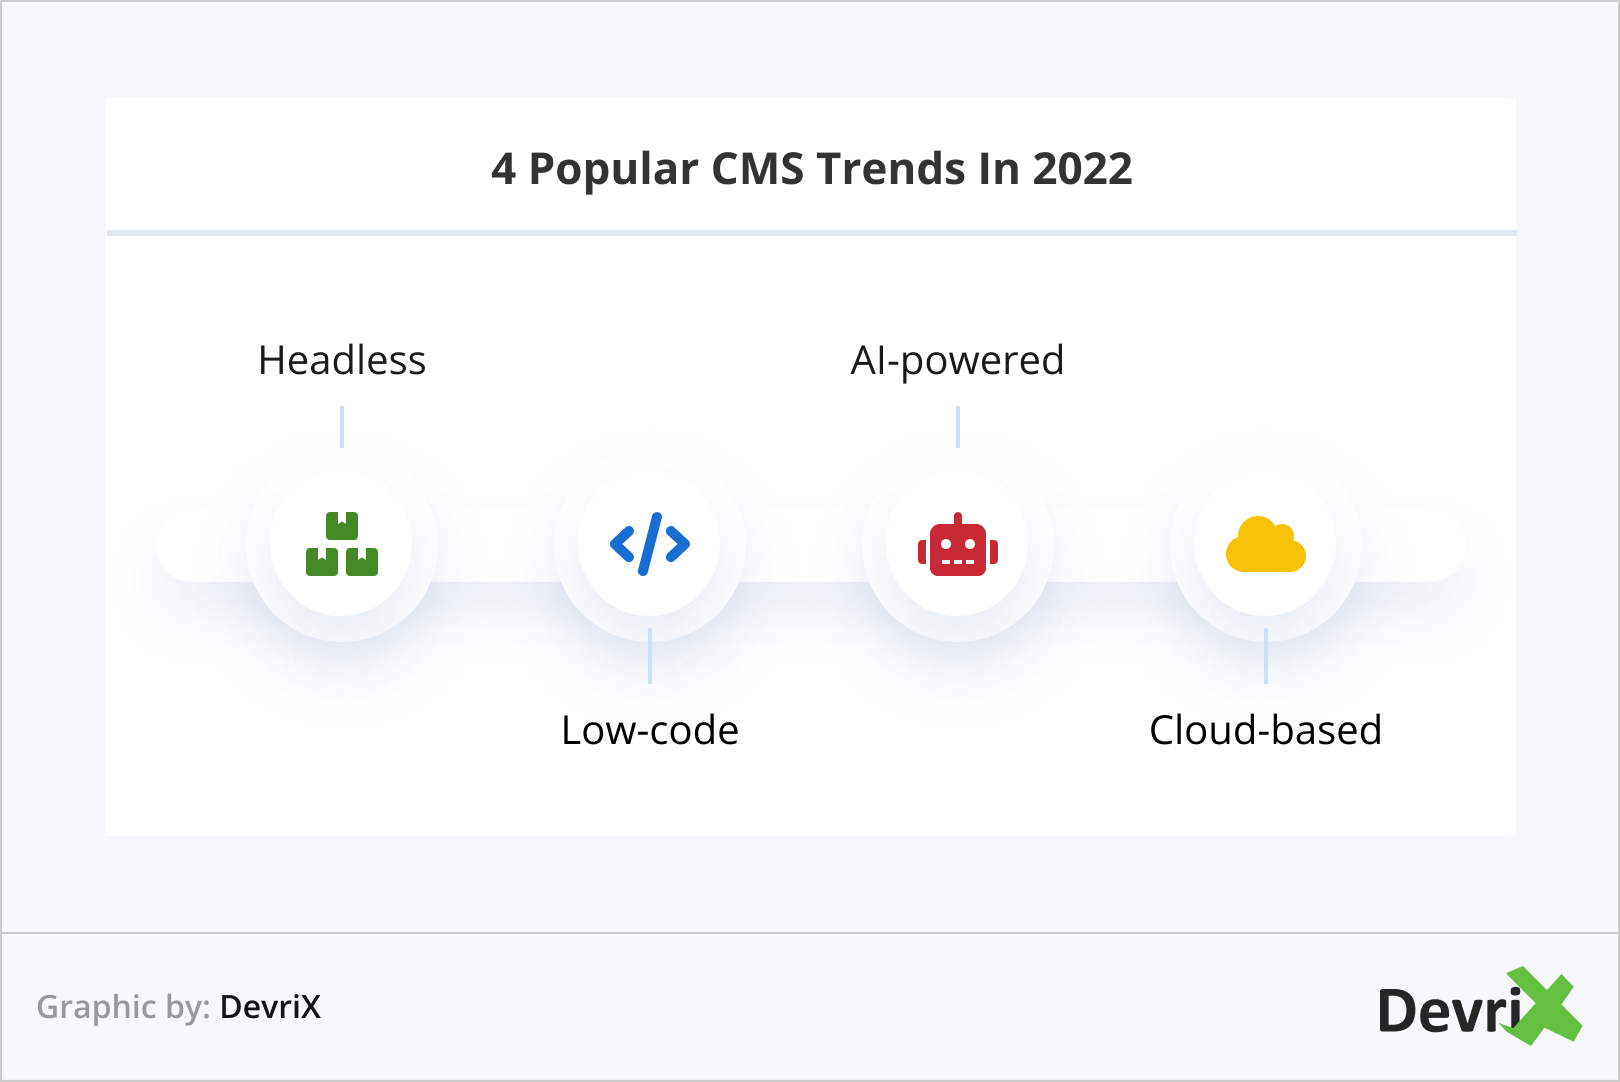Click the connector line above Cloud-based label
This screenshot has width=1620, height=1082.
[1266, 656]
